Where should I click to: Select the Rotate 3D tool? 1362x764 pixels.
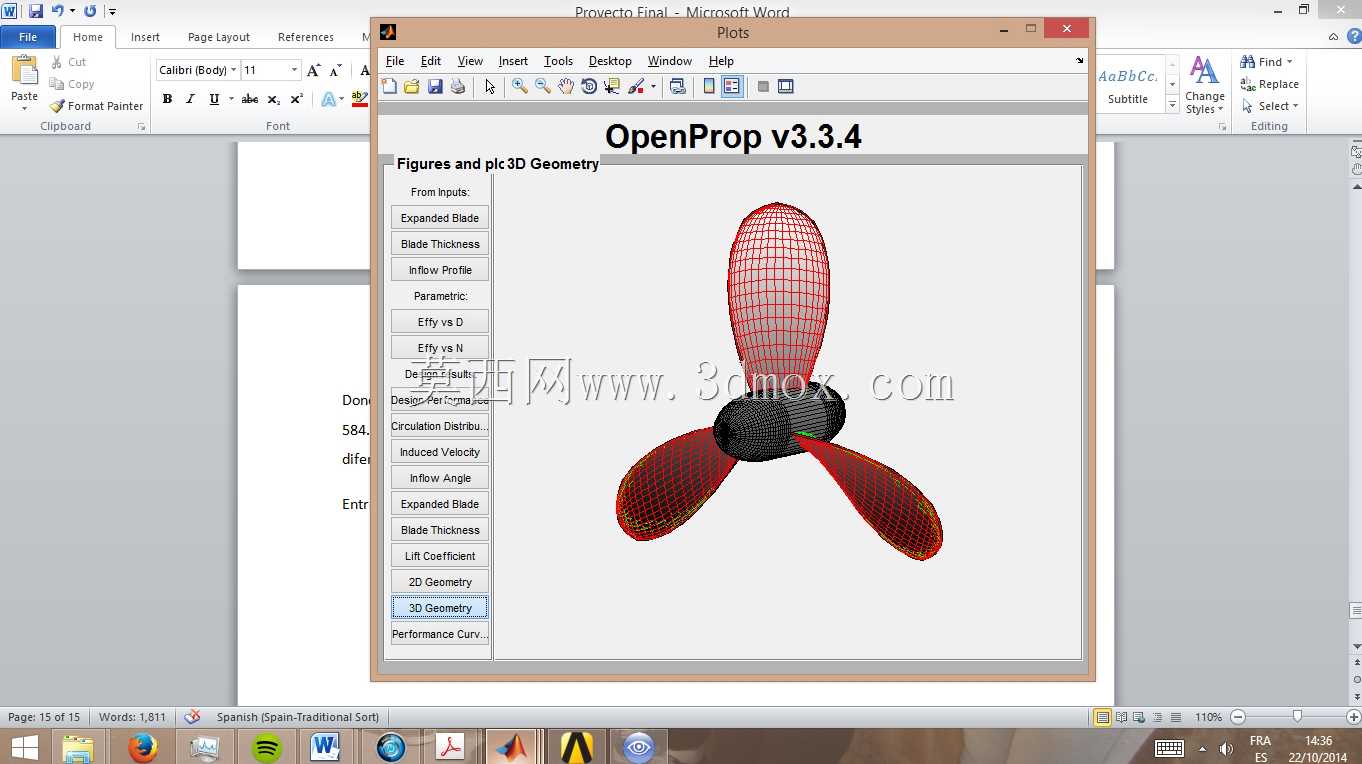coord(589,87)
